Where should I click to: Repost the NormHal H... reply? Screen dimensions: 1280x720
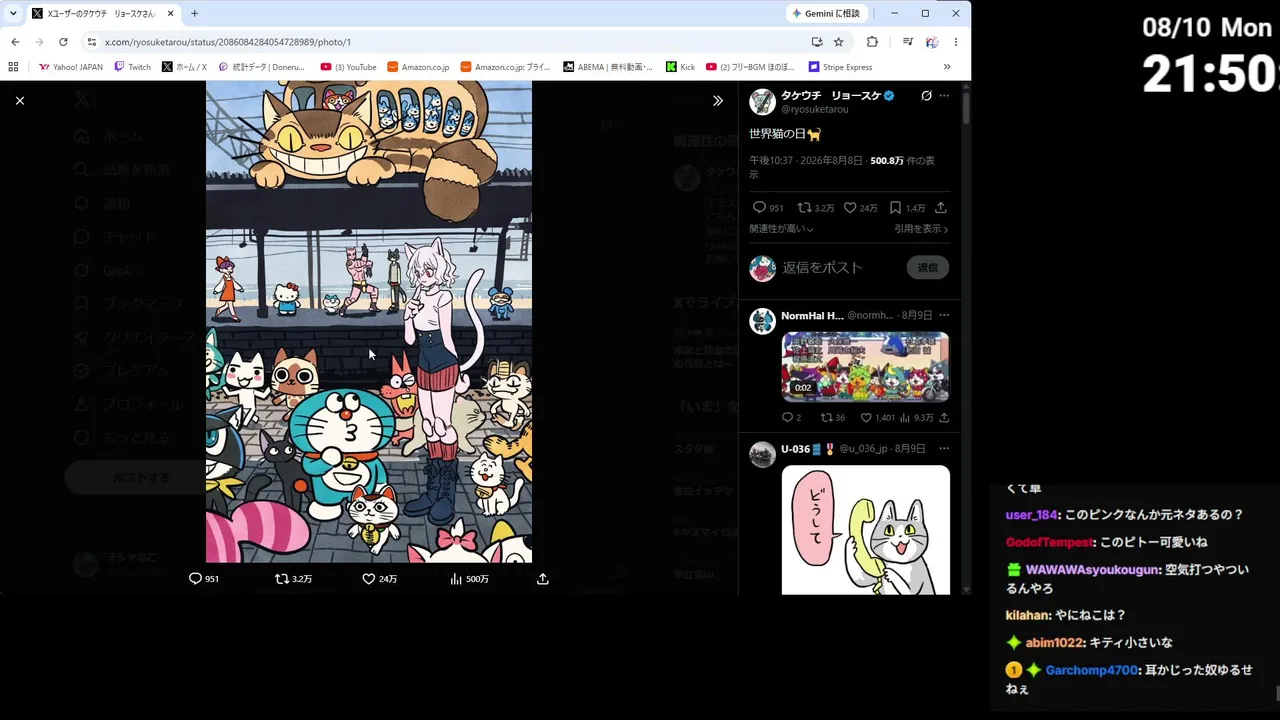[826, 418]
